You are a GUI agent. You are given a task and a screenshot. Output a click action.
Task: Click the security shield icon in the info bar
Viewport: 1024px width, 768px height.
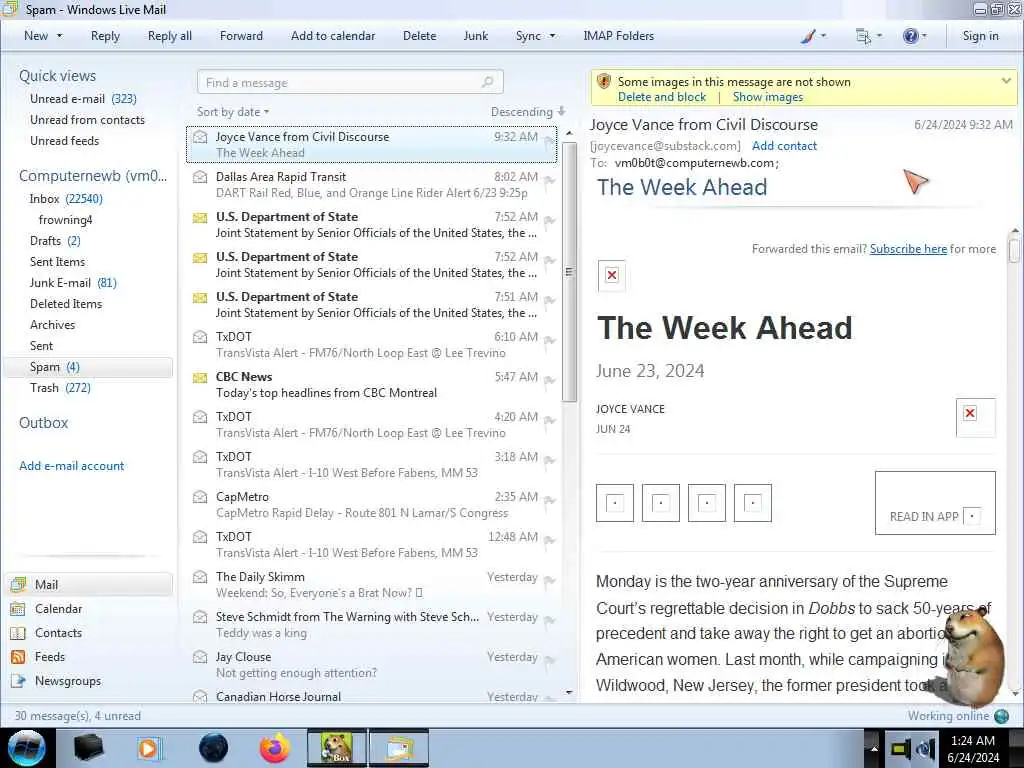pyautogui.click(x=604, y=82)
